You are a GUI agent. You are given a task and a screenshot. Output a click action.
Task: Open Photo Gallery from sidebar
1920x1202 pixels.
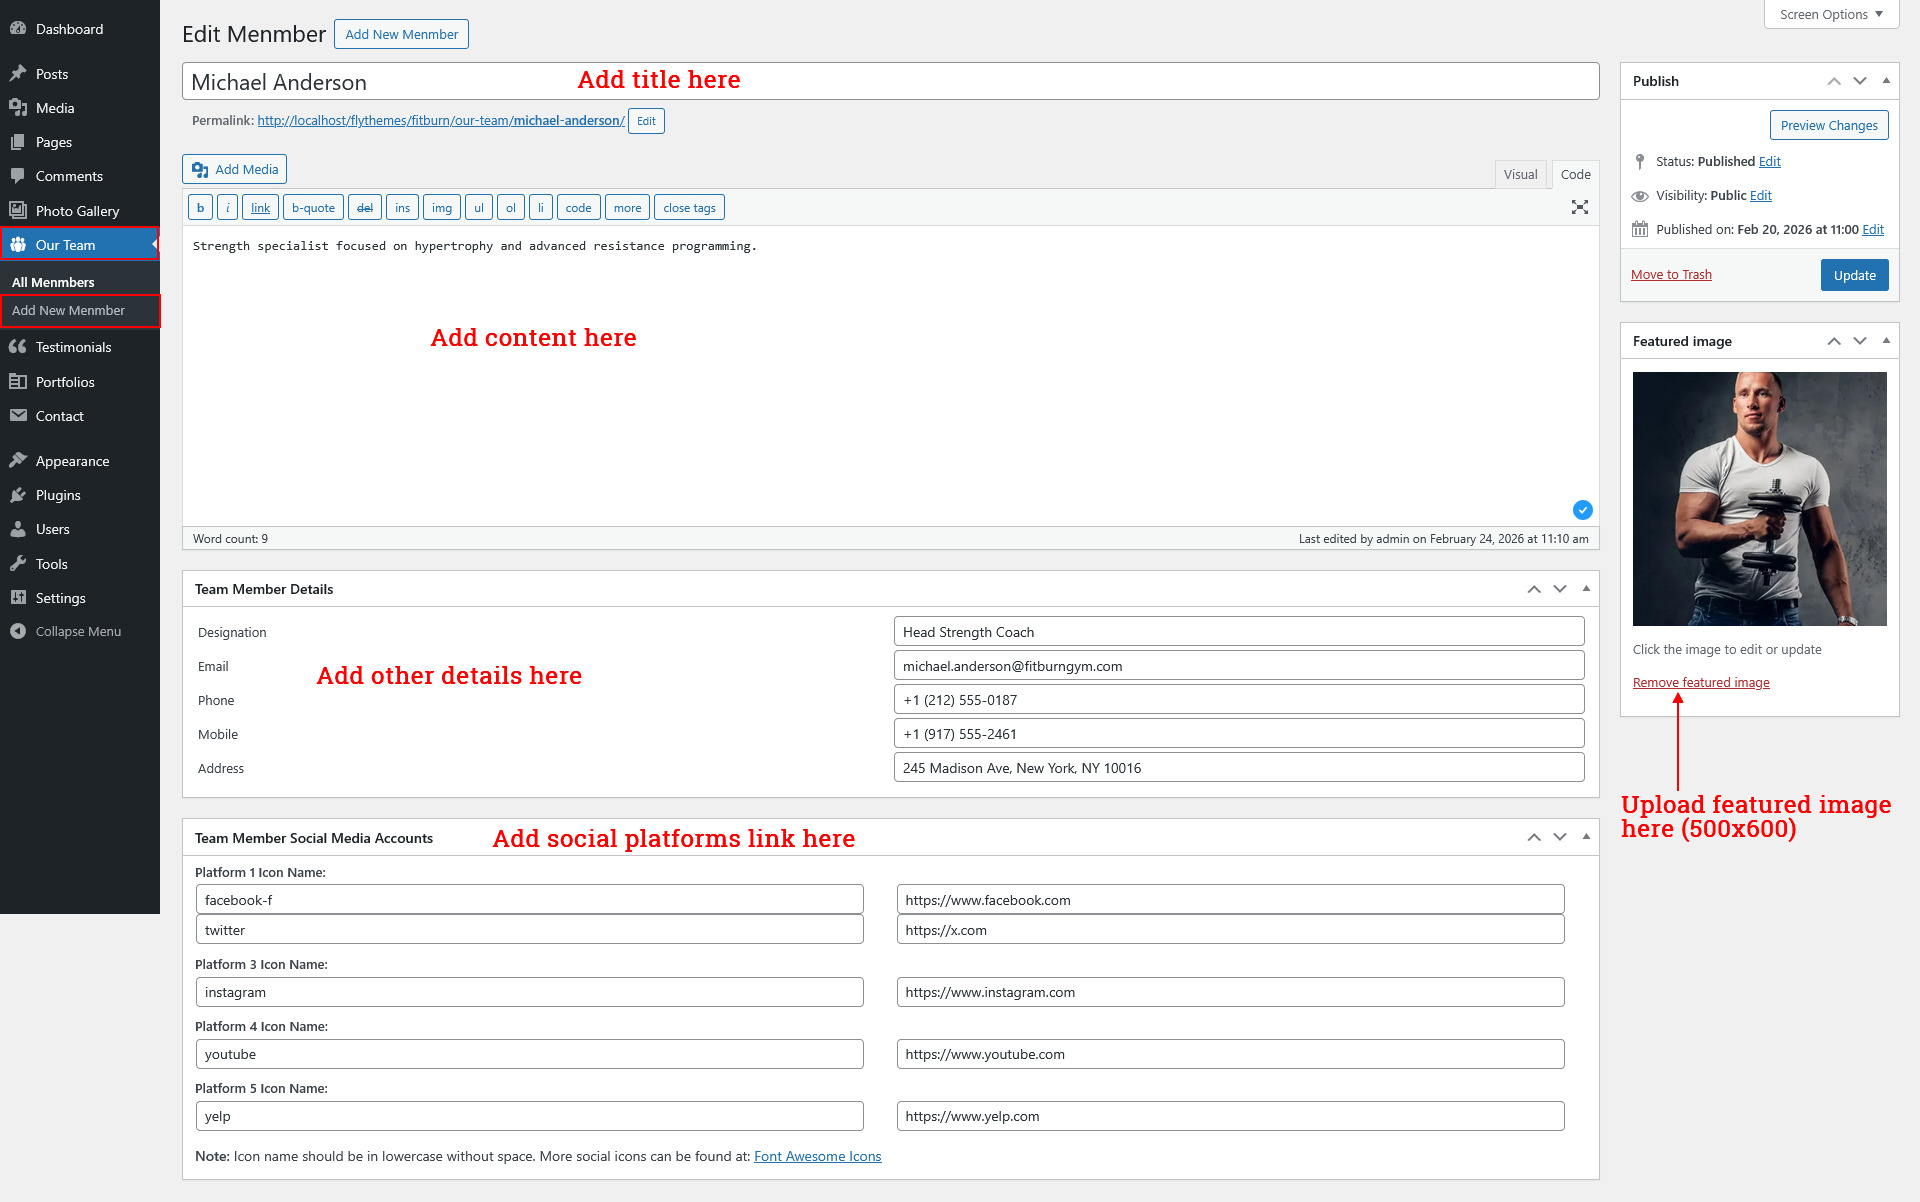[77, 211]
